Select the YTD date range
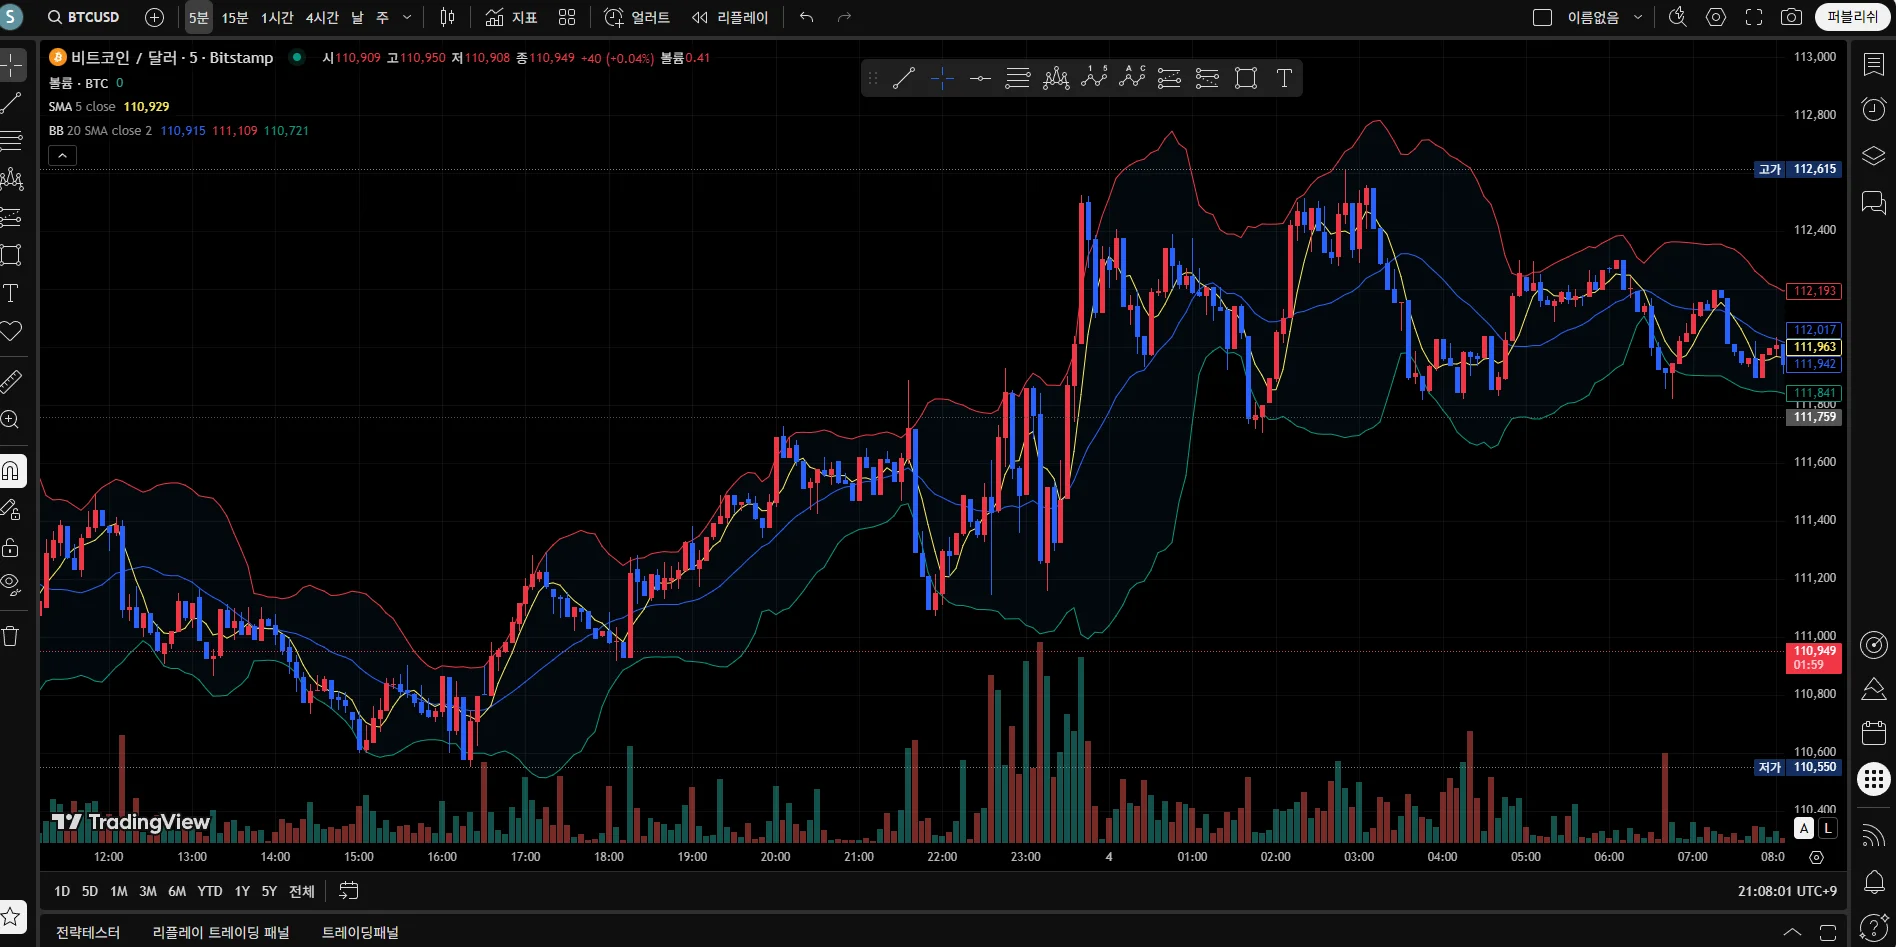The width and height of the screenshot is (1896, 947). 210,891
